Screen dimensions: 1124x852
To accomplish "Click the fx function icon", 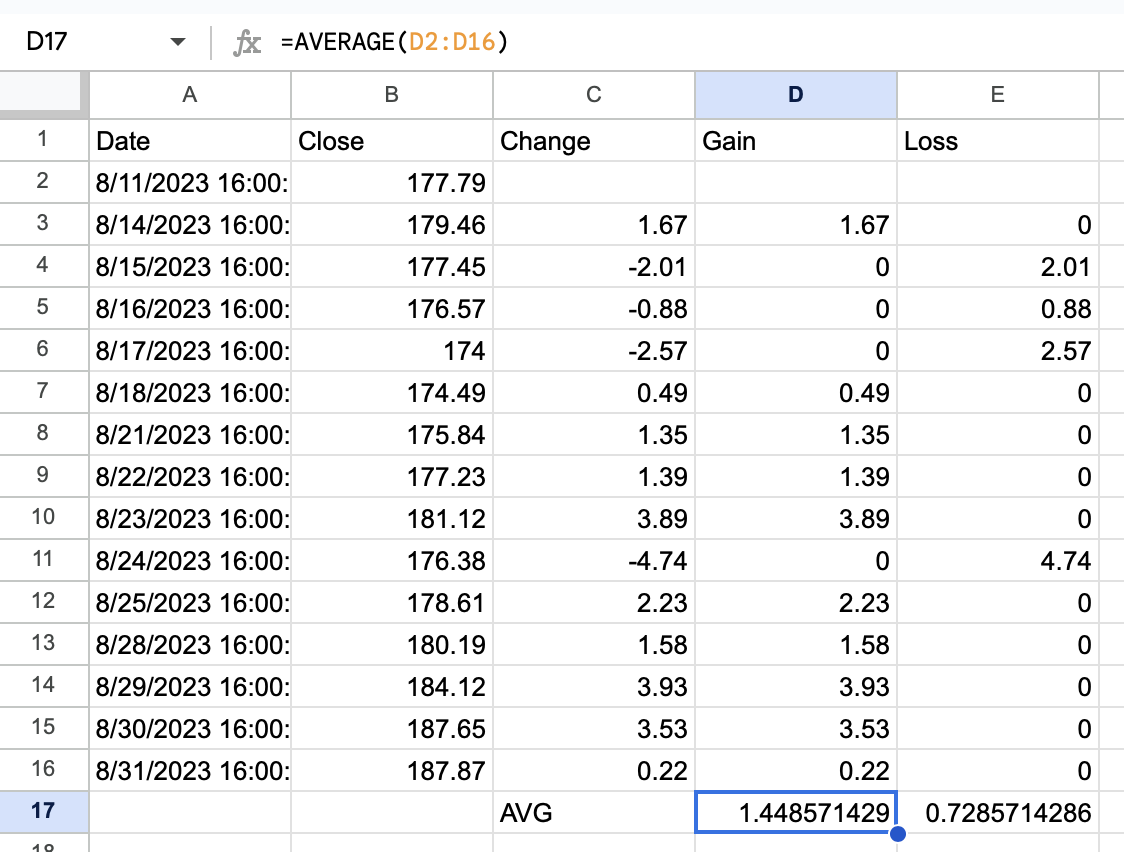I will tap(247, 42).
